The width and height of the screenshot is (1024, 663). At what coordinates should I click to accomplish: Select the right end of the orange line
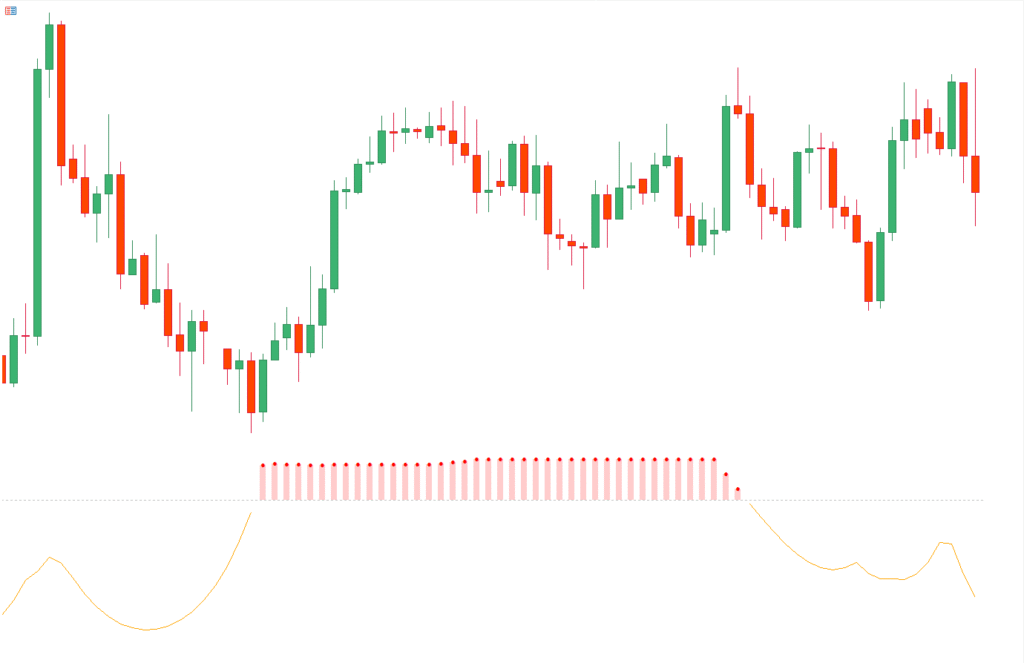[x=974, y=596]
